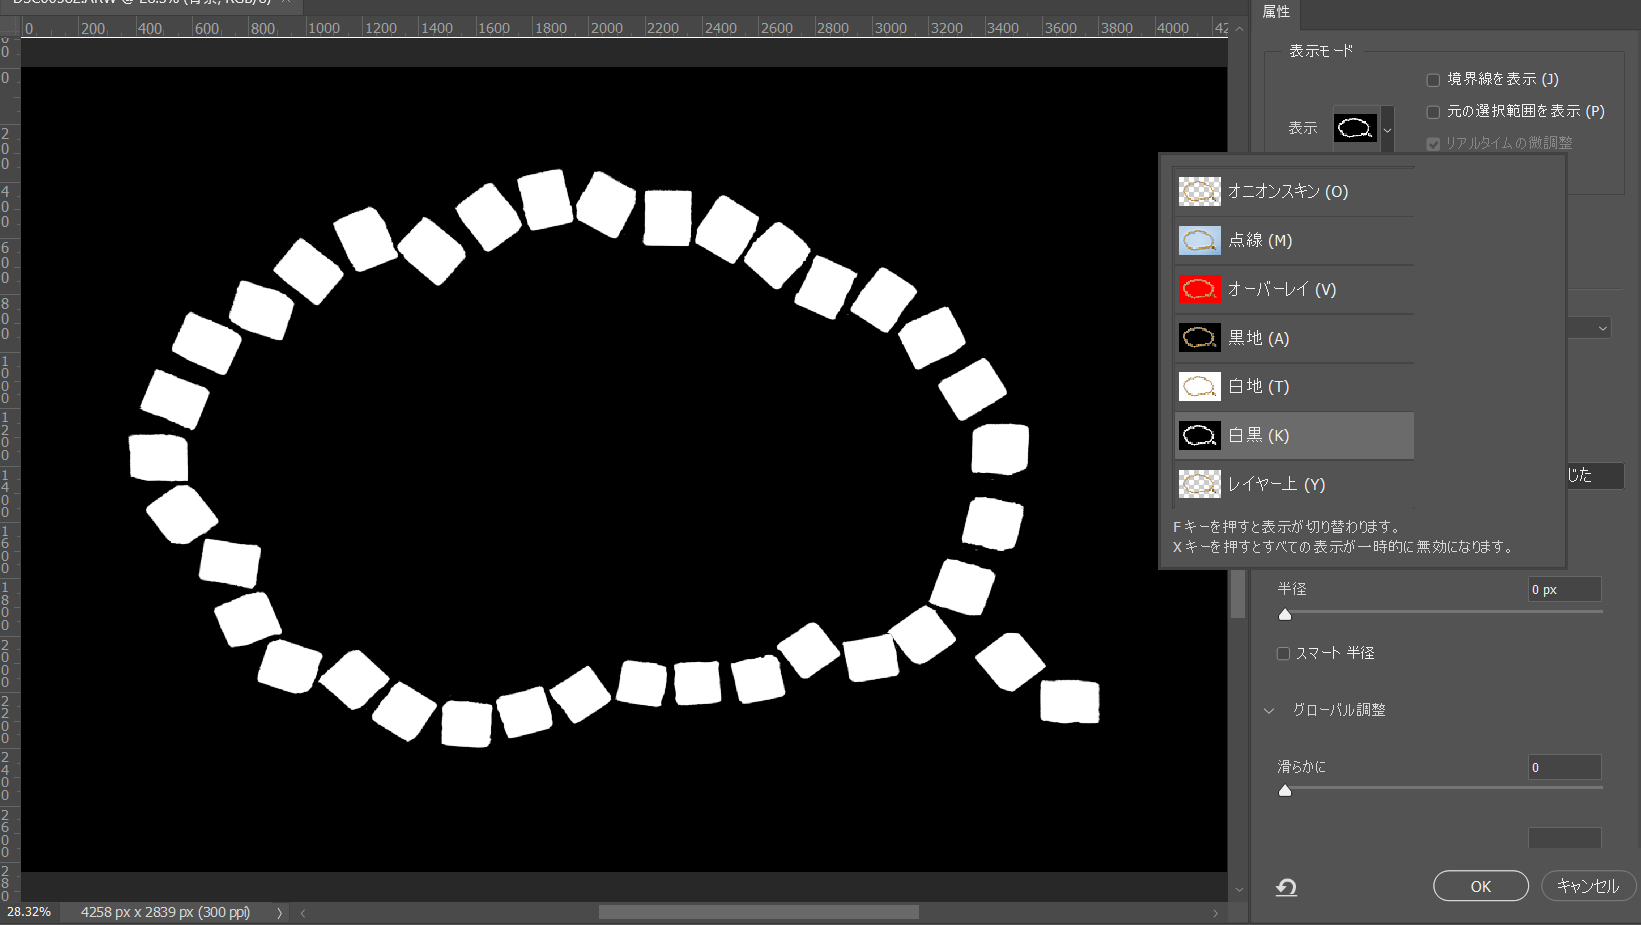Click horizontal scrollbar right arrow
Viewport: 1641px width, 925px height.
tap(1215, 913)
